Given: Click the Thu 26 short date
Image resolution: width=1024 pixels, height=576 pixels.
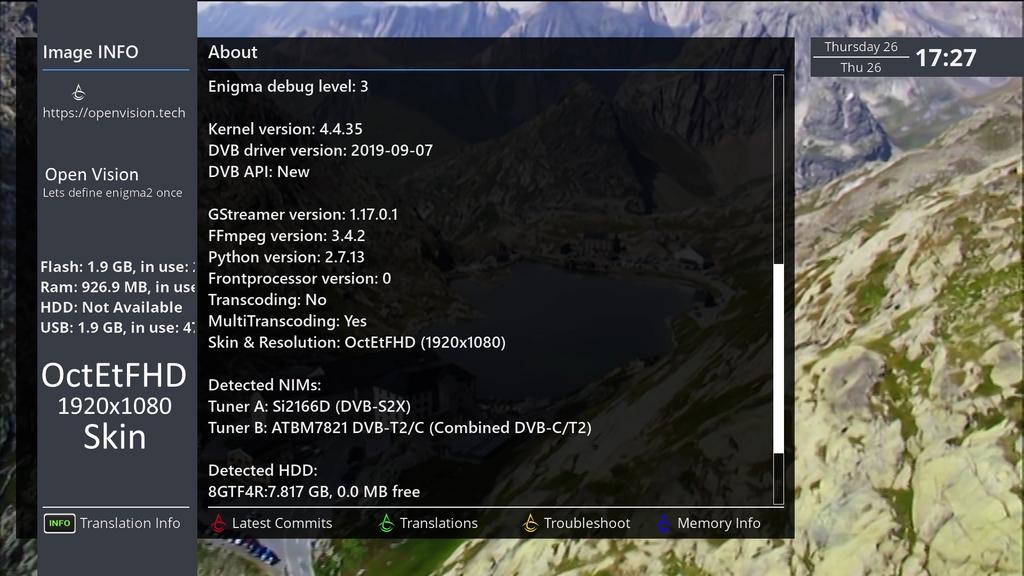Looking at the screenshot, I should point(861,67).
